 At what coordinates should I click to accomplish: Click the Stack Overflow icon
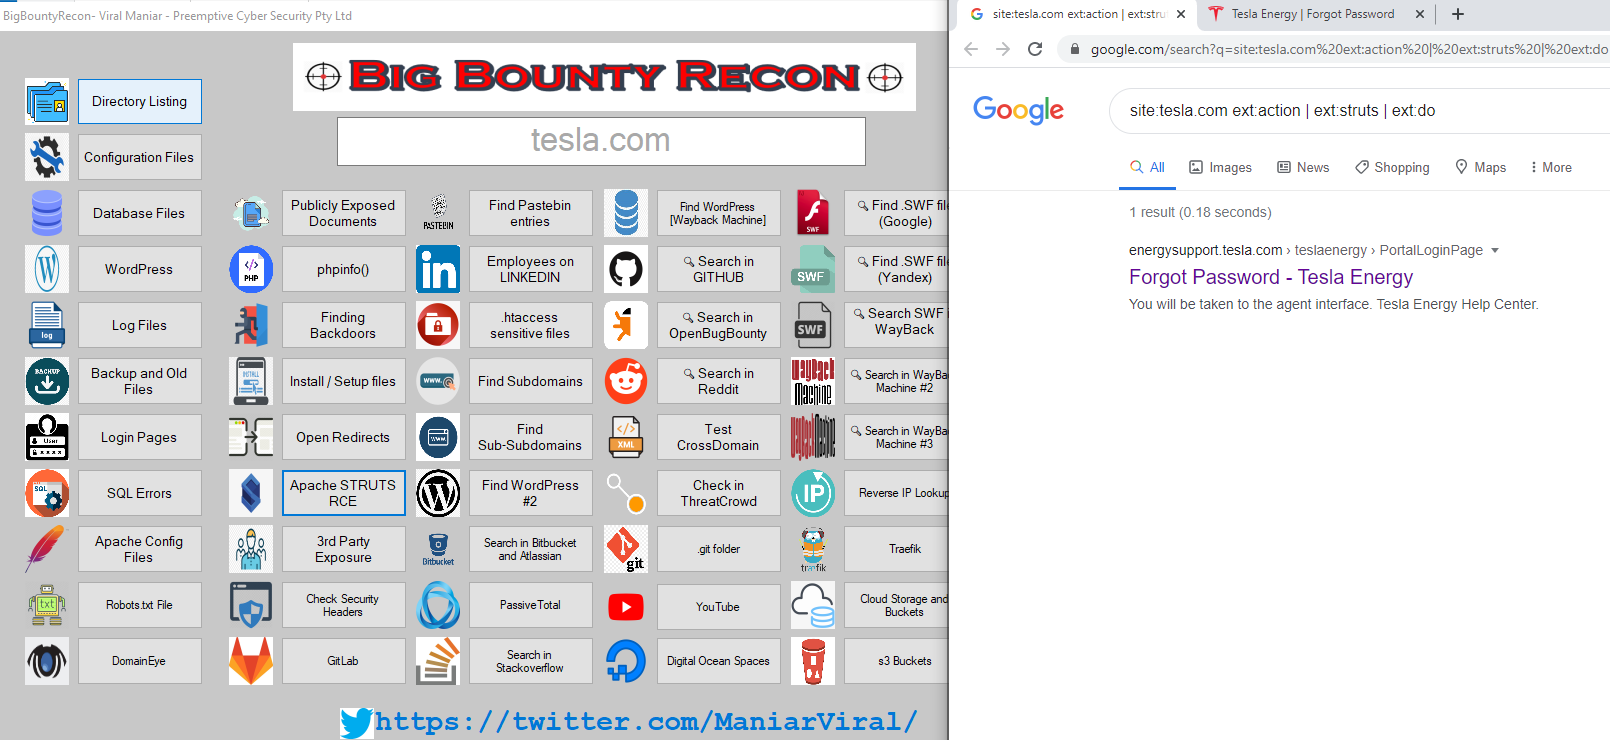tap(438, 661)
